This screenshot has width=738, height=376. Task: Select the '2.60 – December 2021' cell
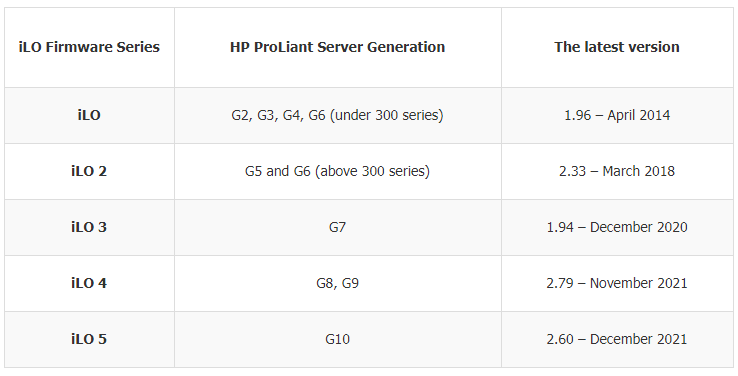(x=617, y=339)
